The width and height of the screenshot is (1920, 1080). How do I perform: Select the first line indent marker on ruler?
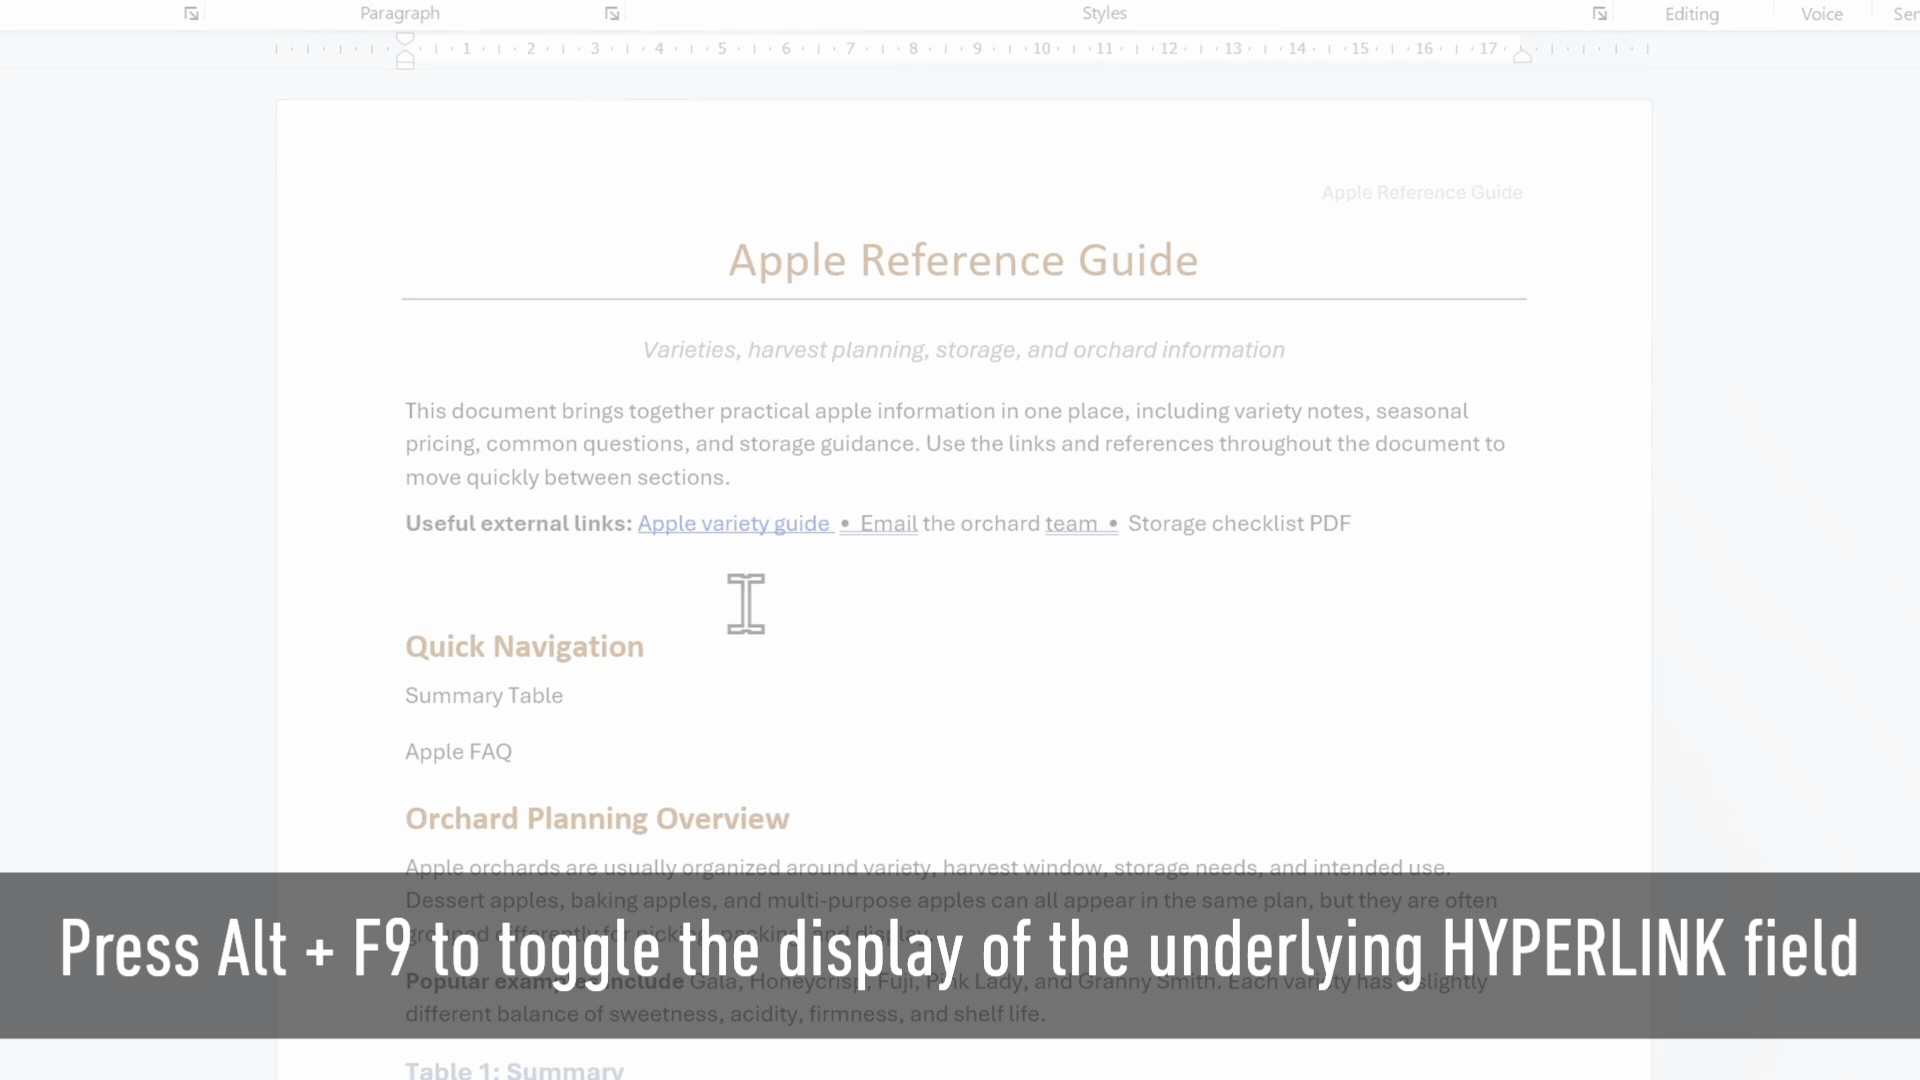[x=405, y=39]
